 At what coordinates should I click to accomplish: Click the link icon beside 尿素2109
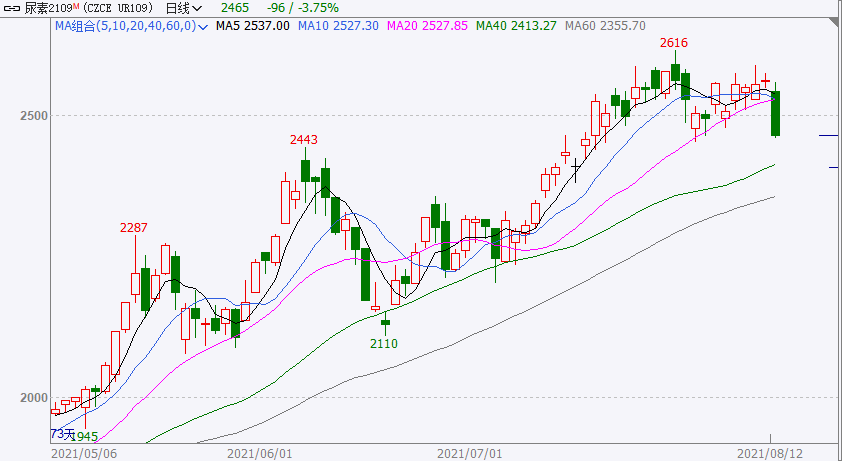(x=13, y=8)
